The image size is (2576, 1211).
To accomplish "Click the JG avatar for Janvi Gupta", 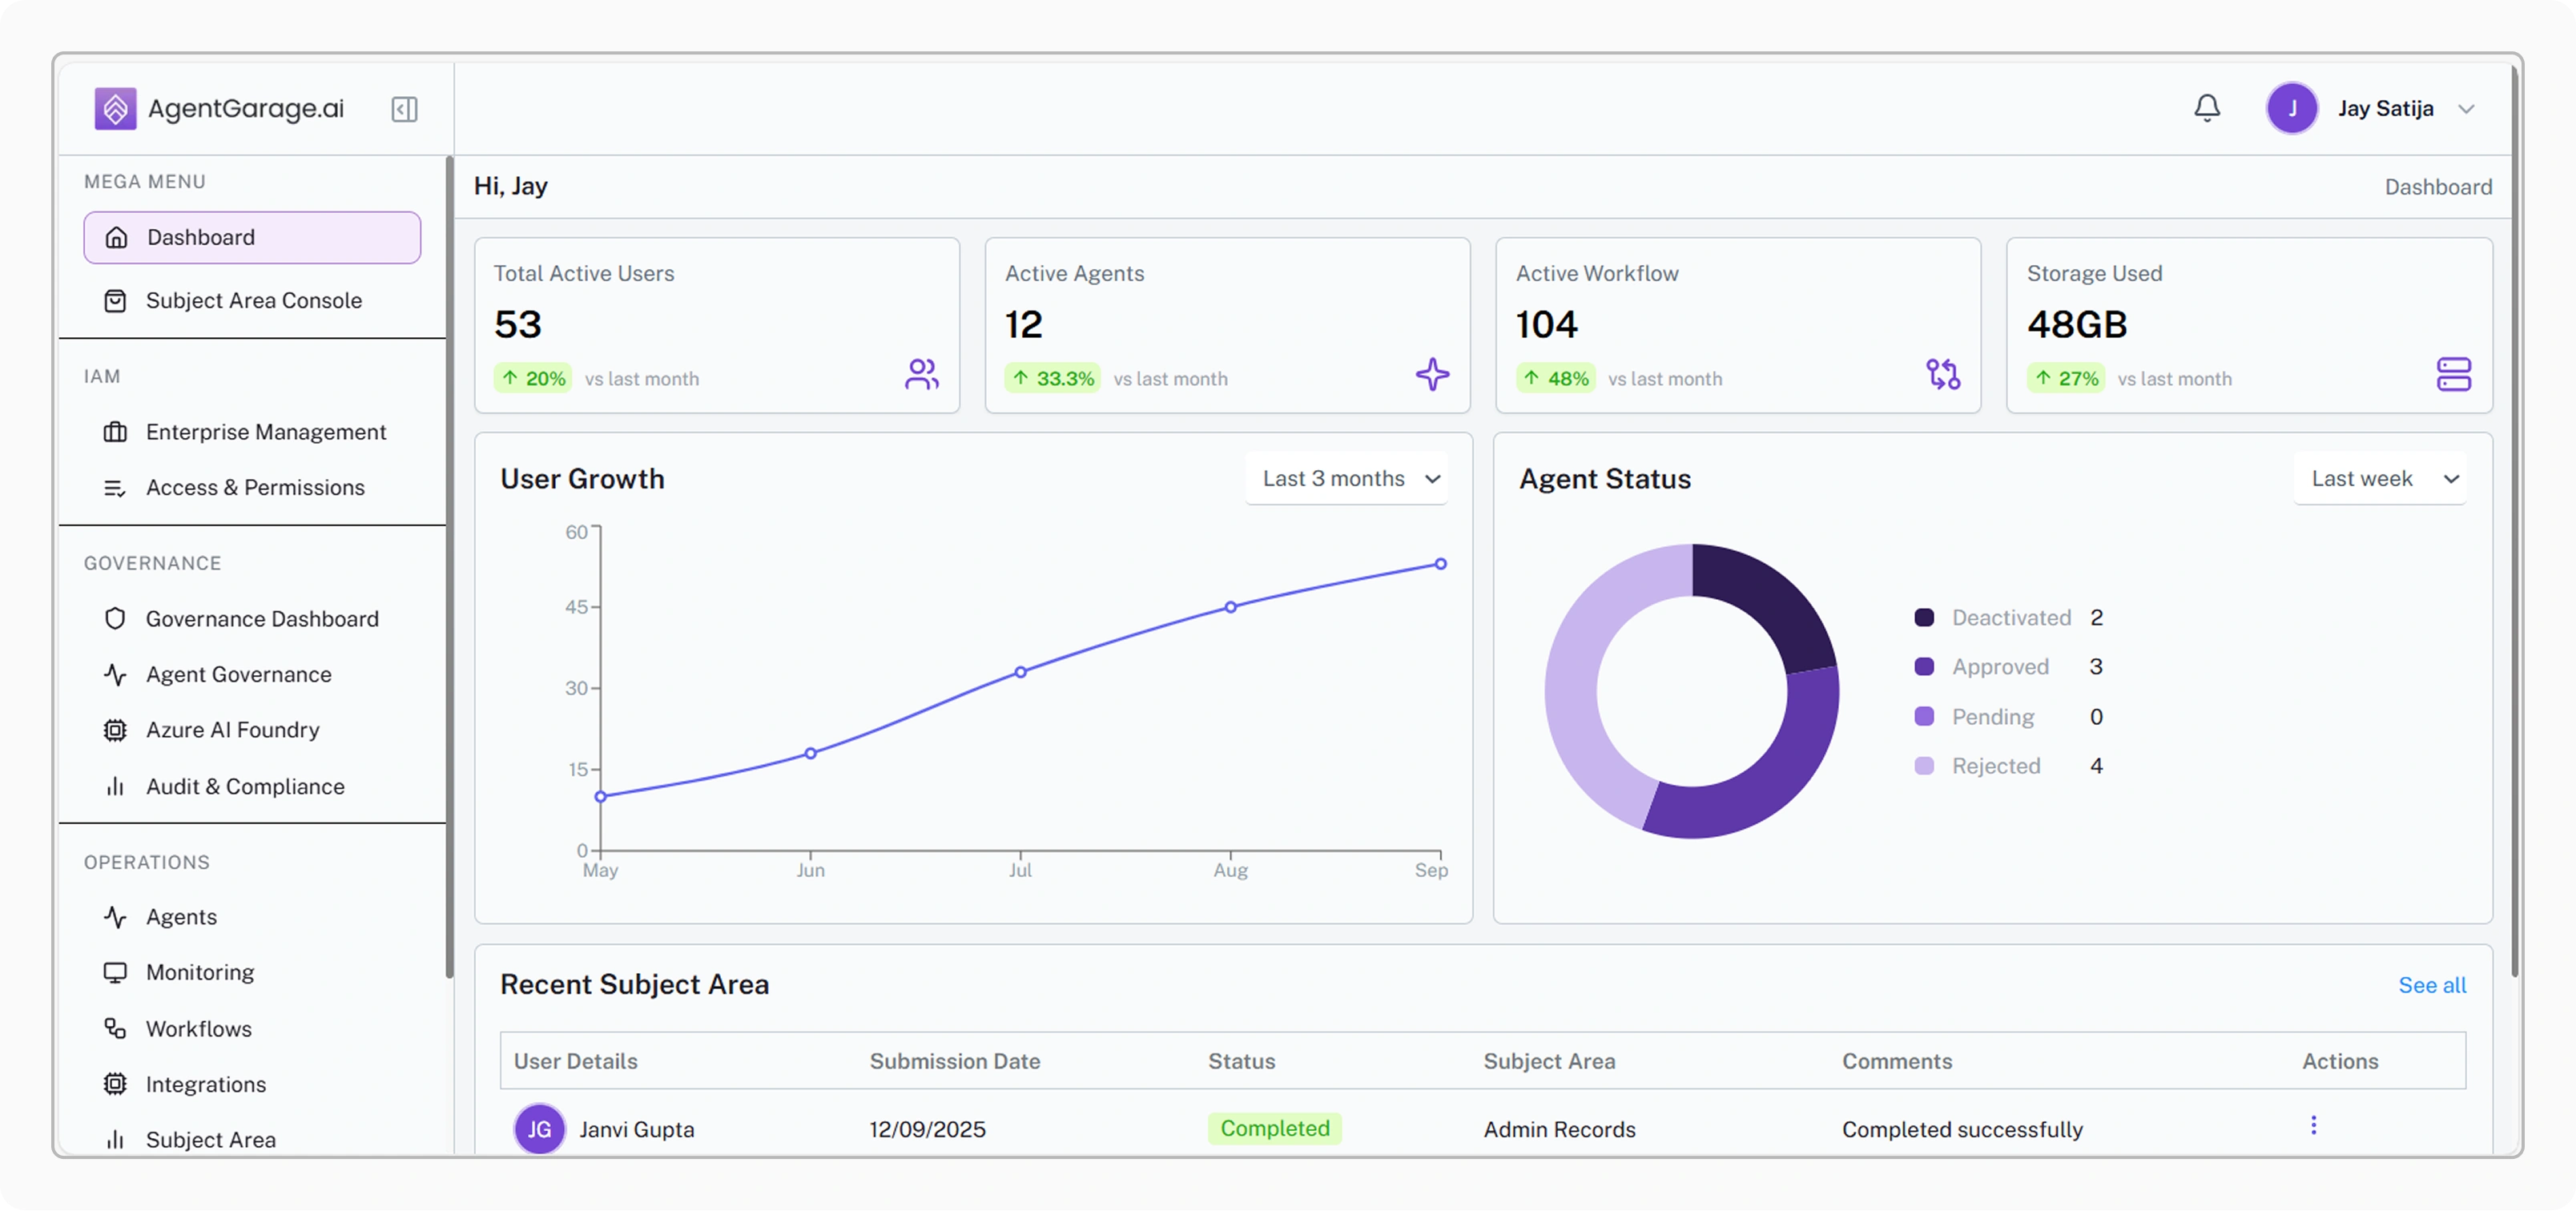I will point(539,1129).
